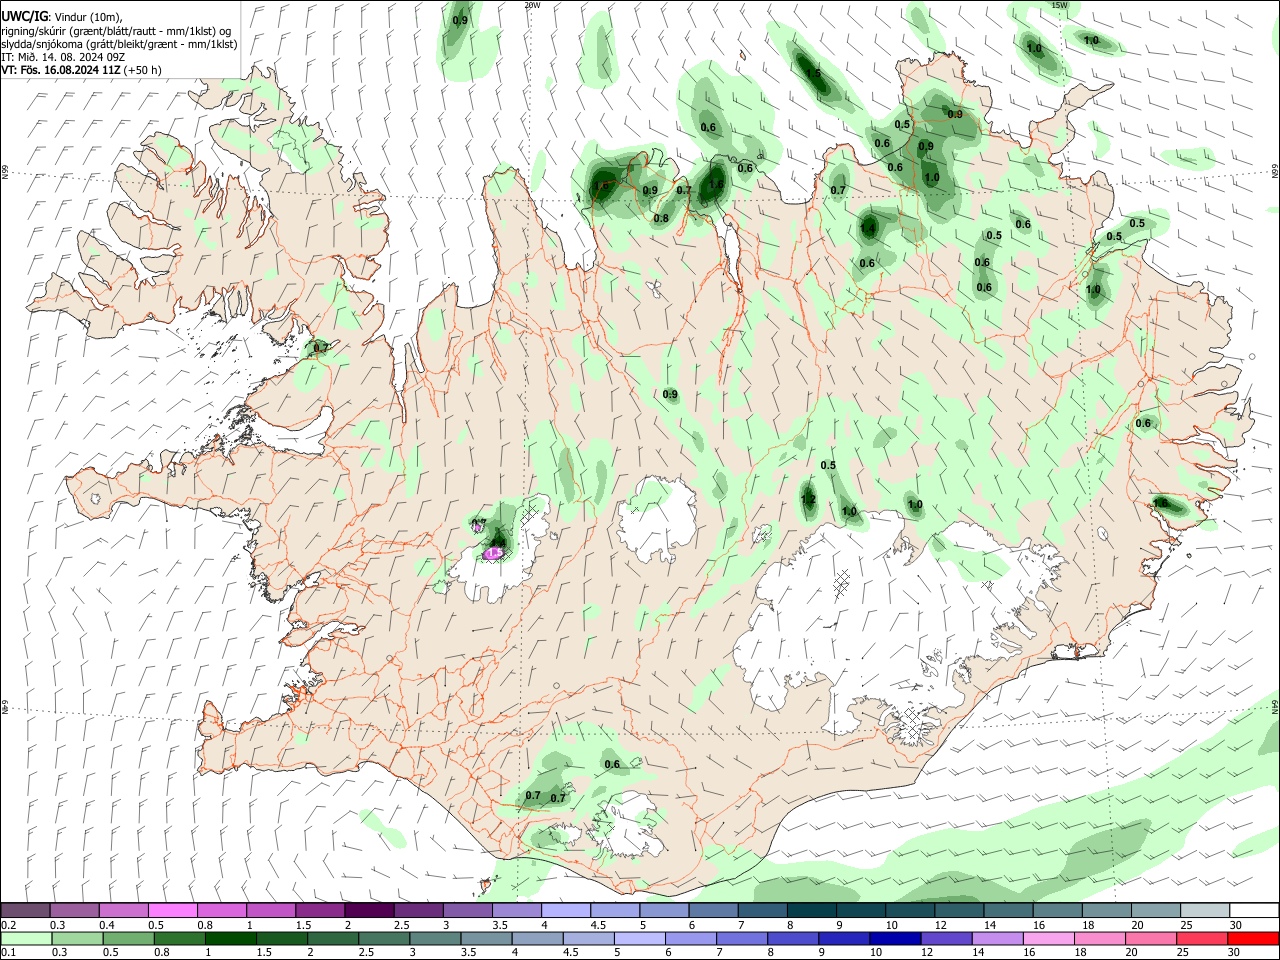
Task: Click the '0.2' label on the snow scale
Action: pyautogui.click(x=8, y=925)
